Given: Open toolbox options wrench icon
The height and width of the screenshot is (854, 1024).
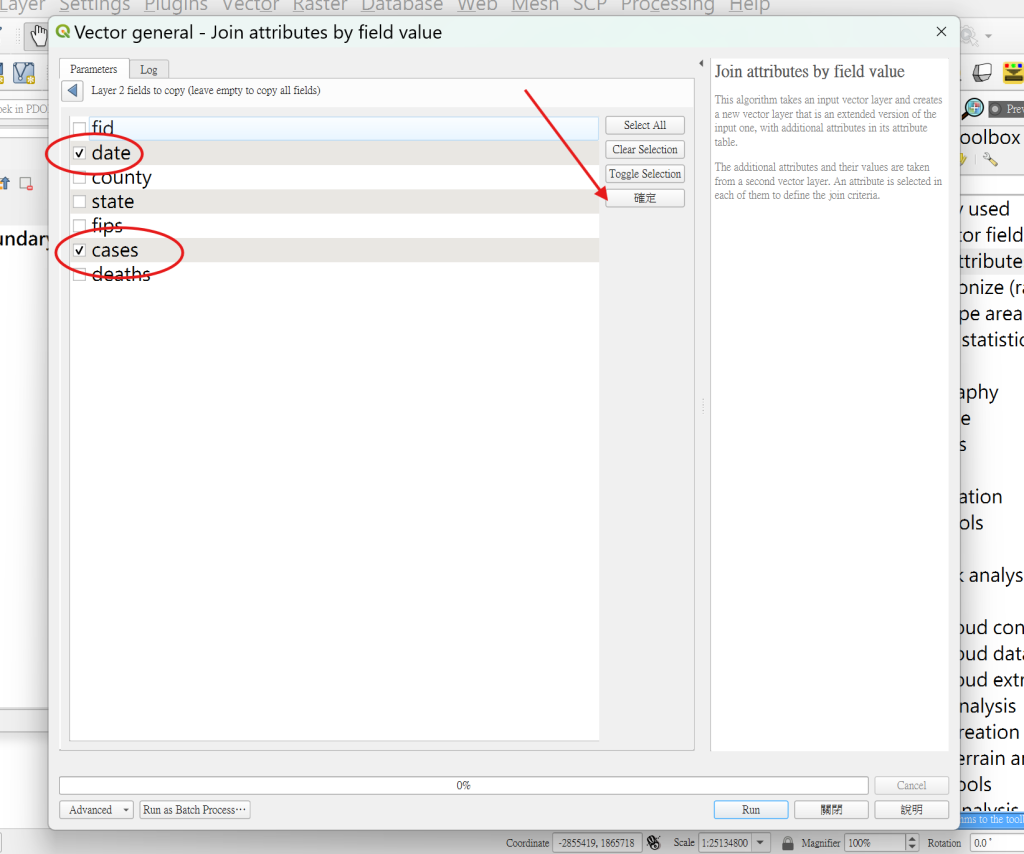Looking at the screenshot, I should (990, 159).
